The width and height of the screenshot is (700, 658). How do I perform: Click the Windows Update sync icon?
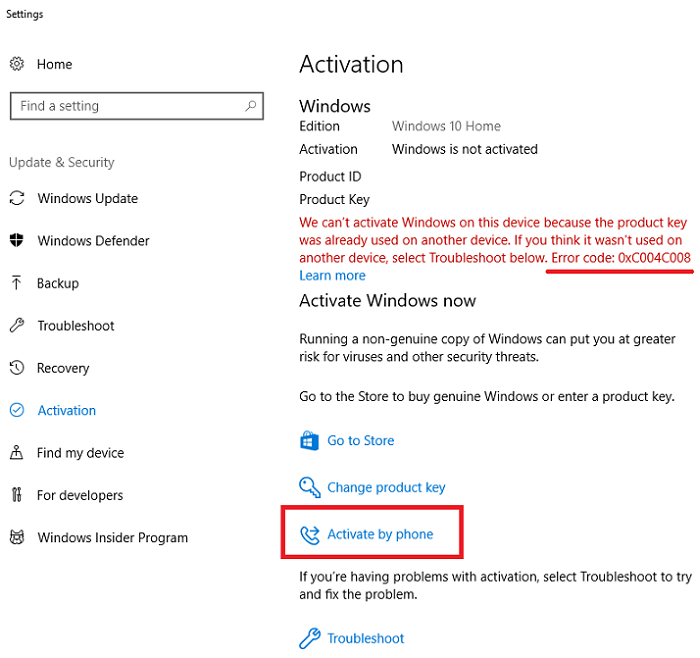16,198
